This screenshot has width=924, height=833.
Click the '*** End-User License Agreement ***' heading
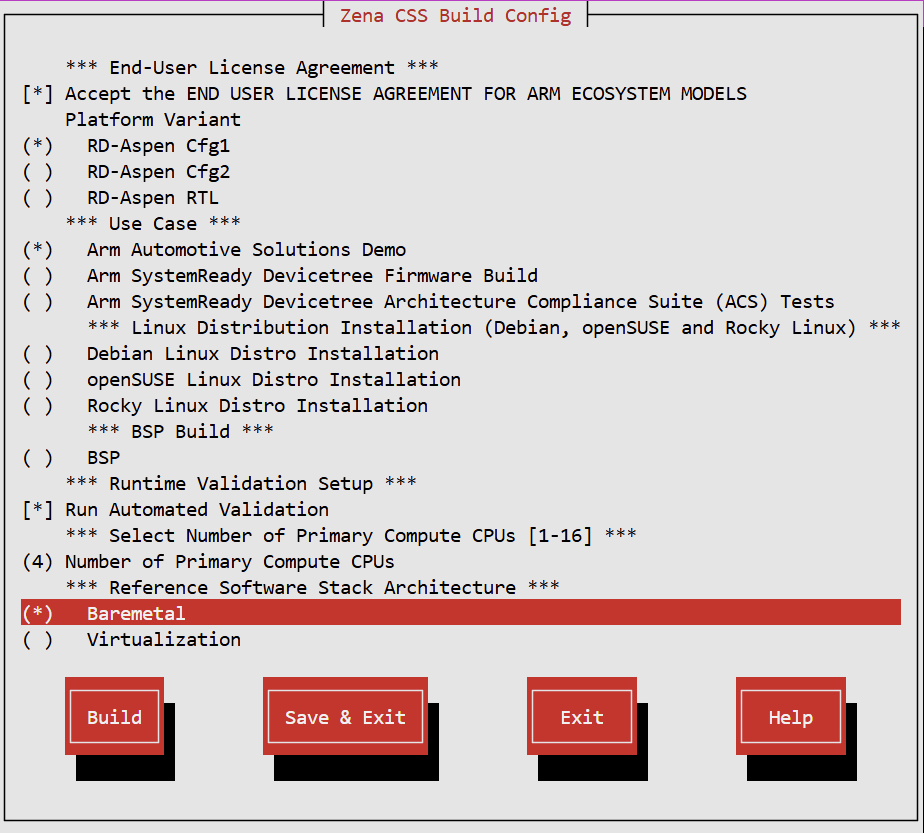tap(252, 67)
